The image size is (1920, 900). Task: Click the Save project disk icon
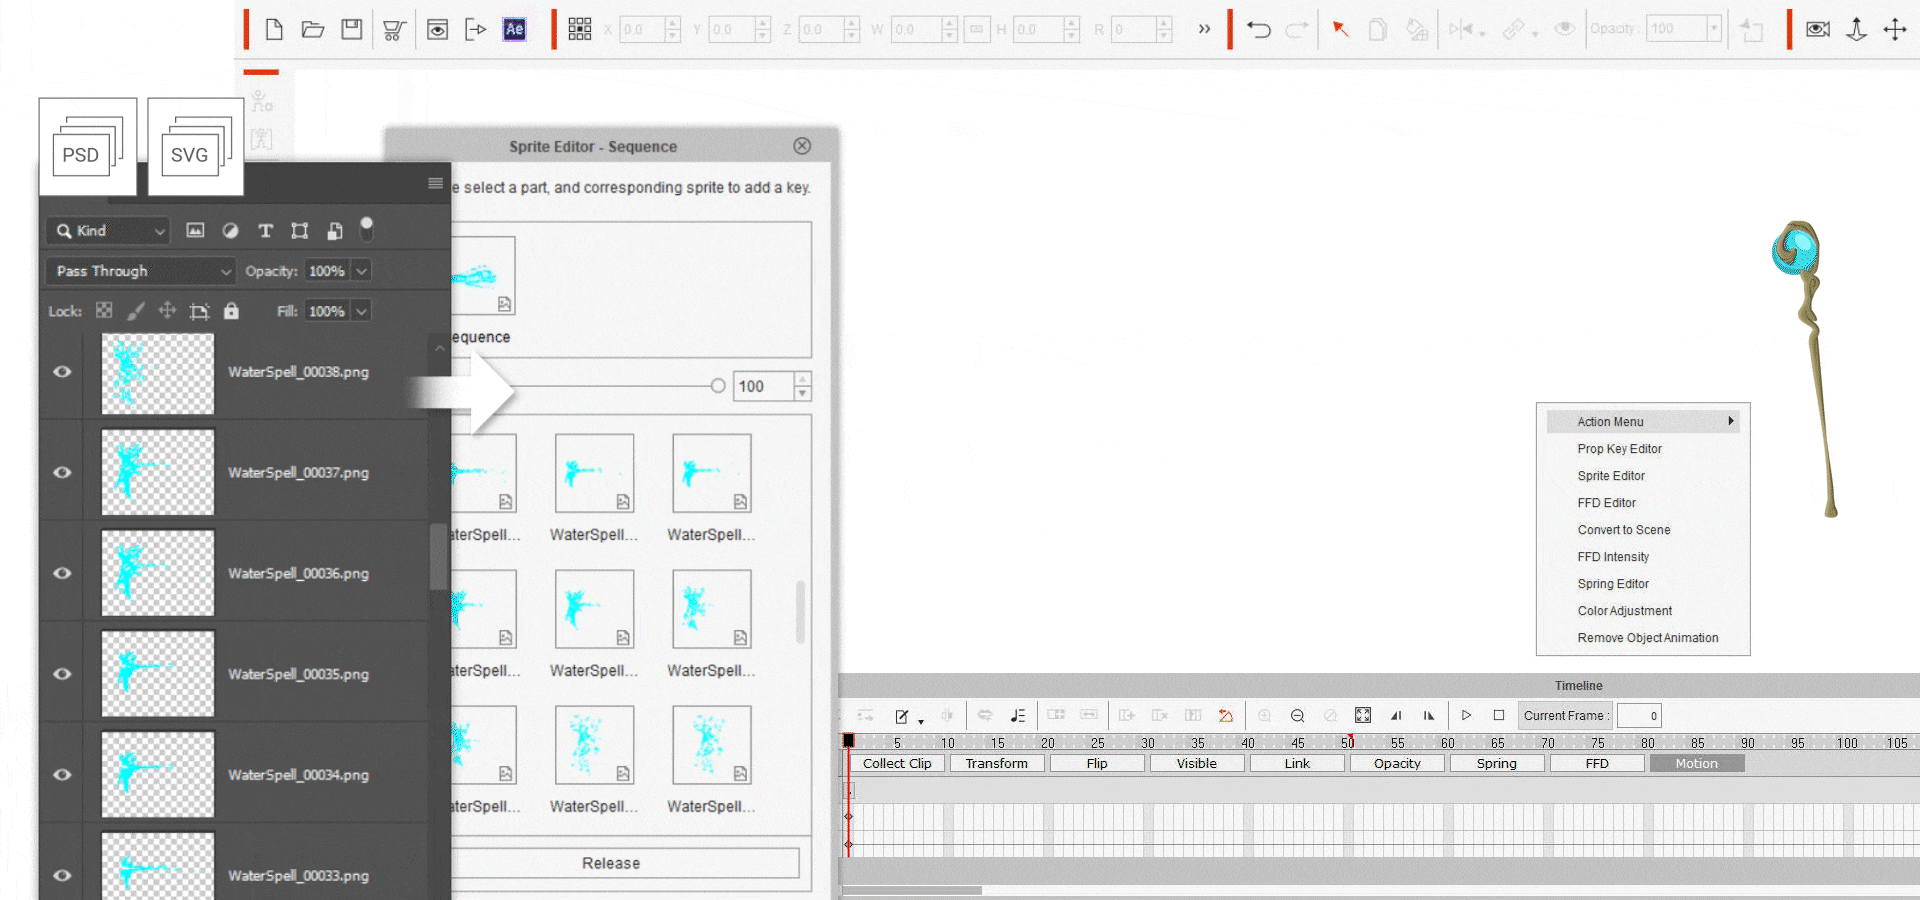(x=351, y=29)
